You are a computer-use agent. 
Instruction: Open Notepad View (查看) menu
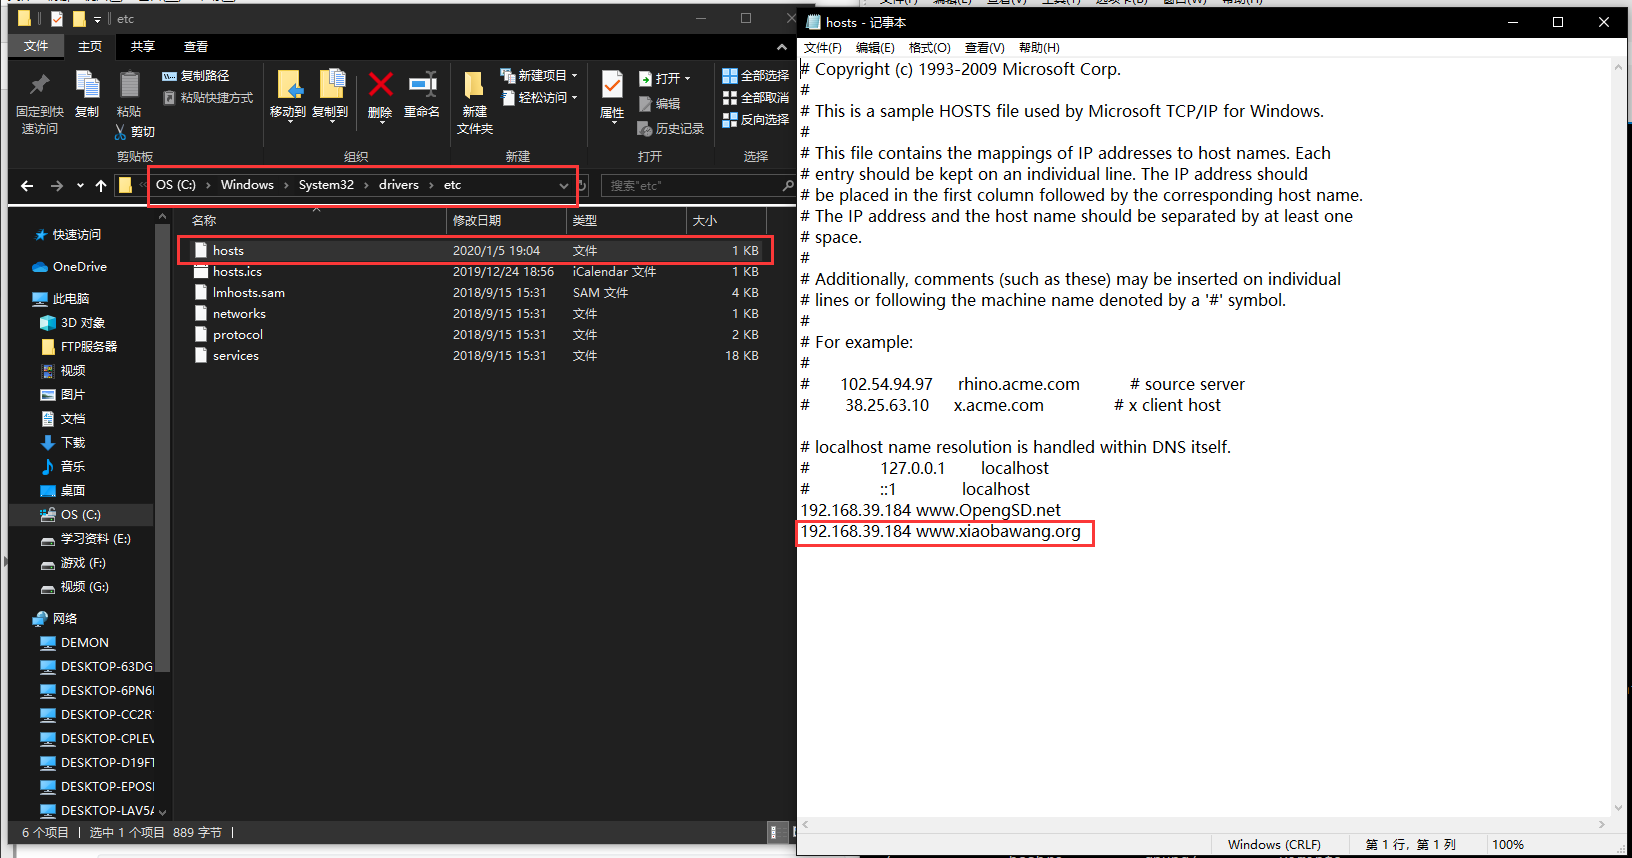pos(984,48)
